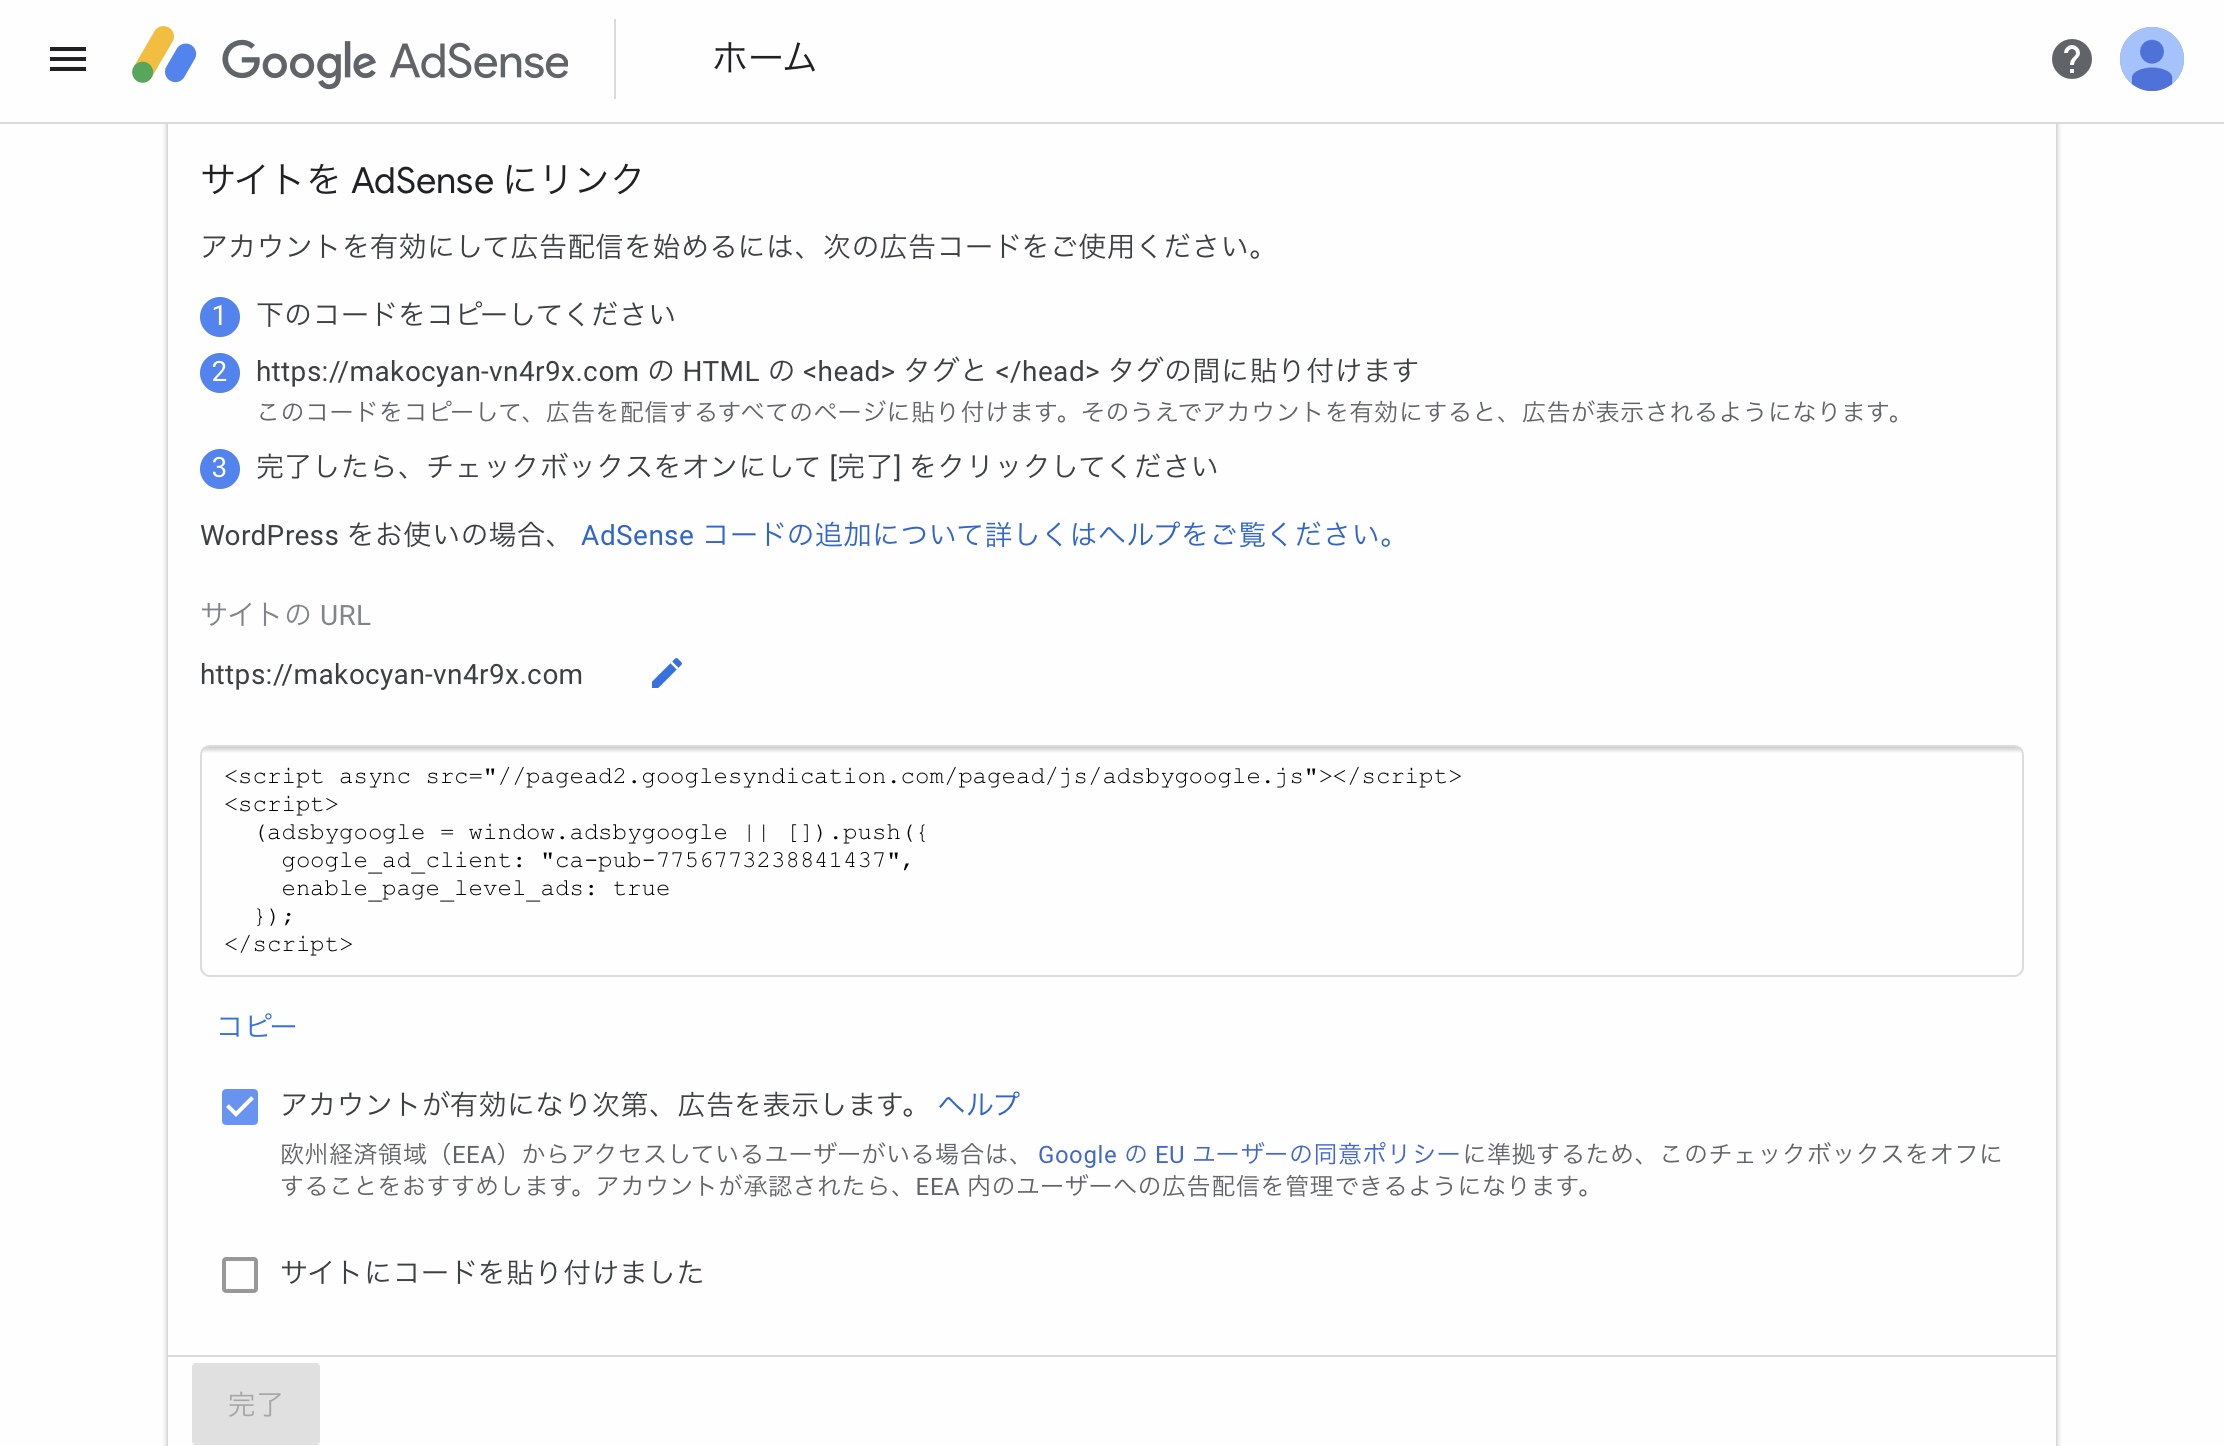Uncheck the show ads when account active checkbox
The image size is (2224, 1446).
click(x=240, y=1106)
